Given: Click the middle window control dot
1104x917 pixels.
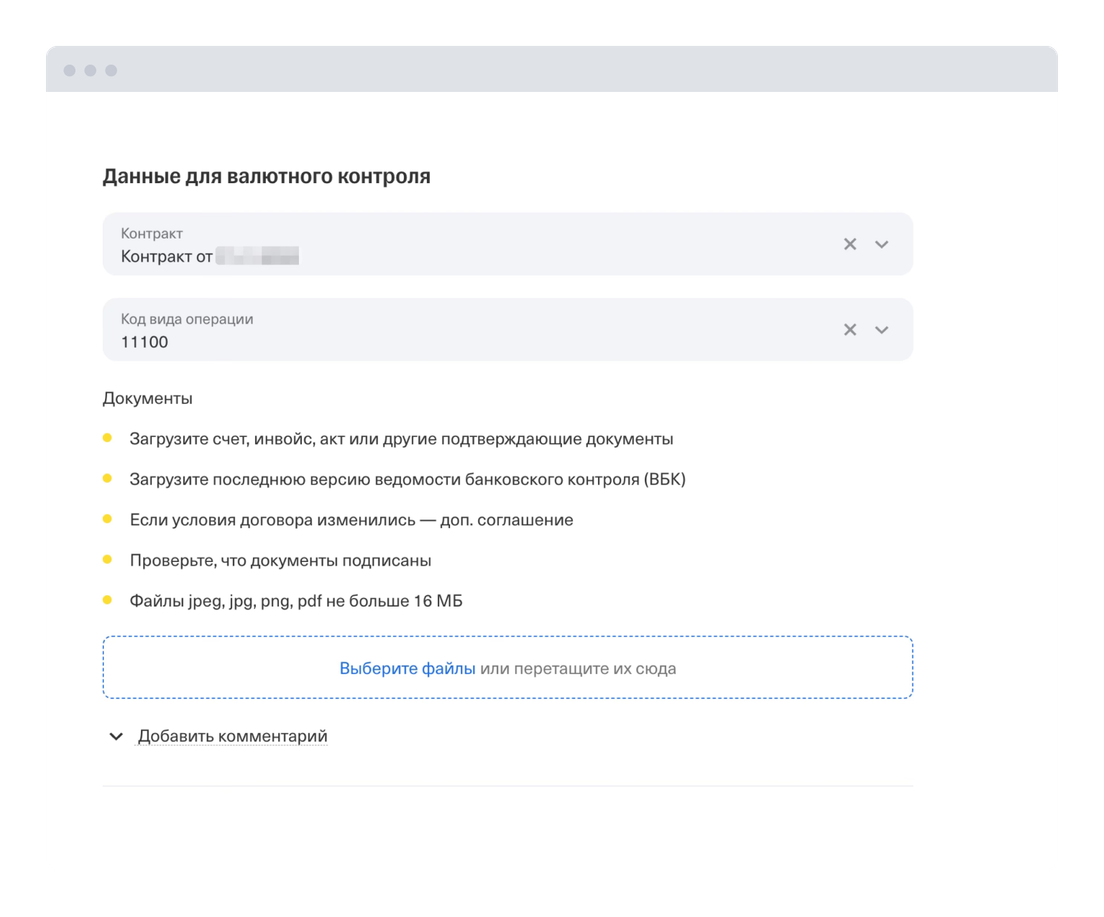Looking at the screenshot, I should tap(90, 70).
